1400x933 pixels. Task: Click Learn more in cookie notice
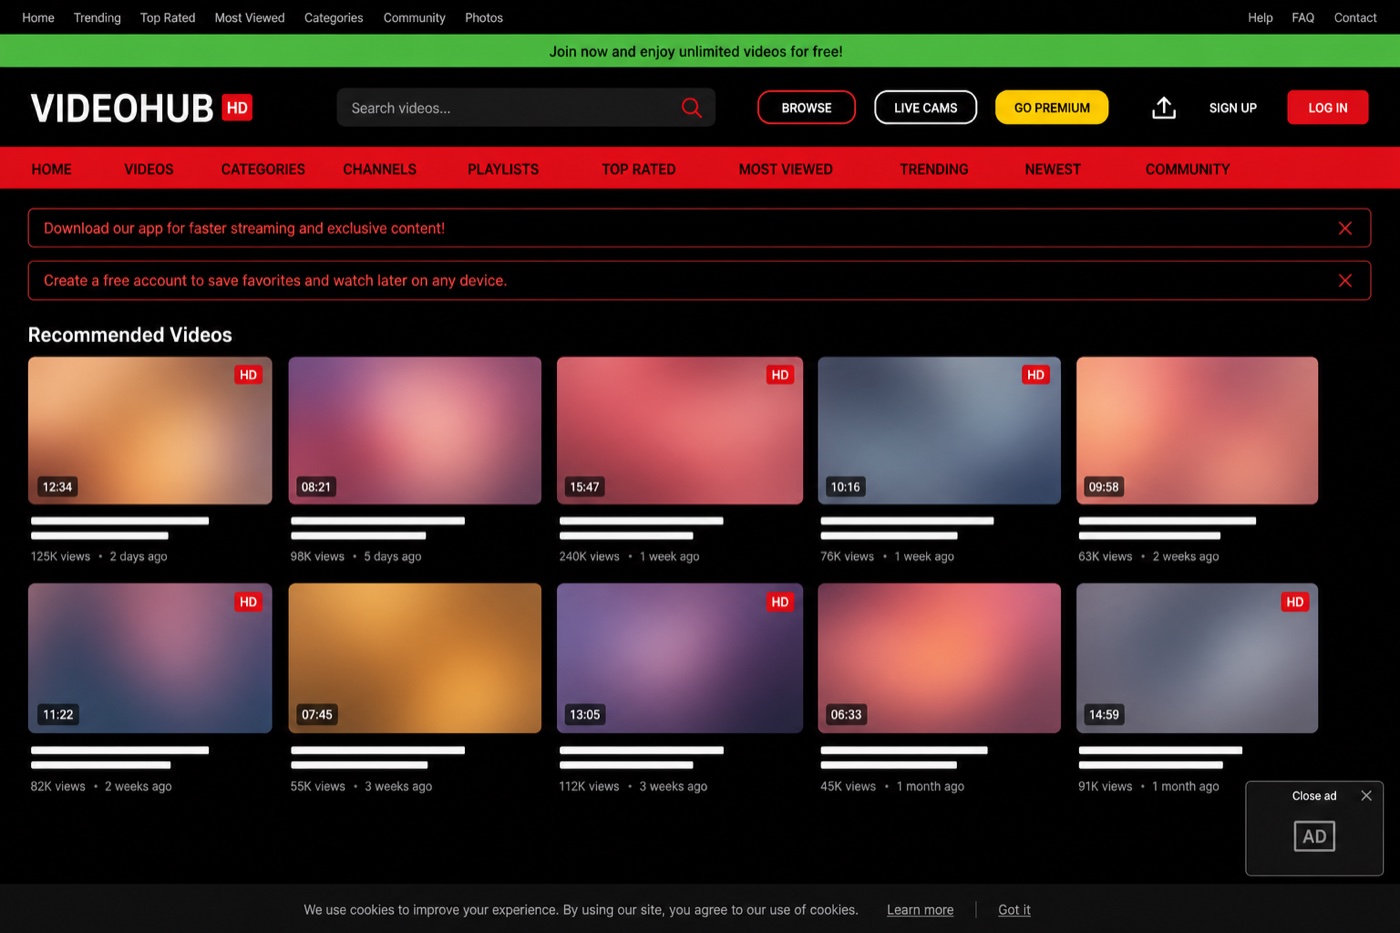[x=920, y=910]
